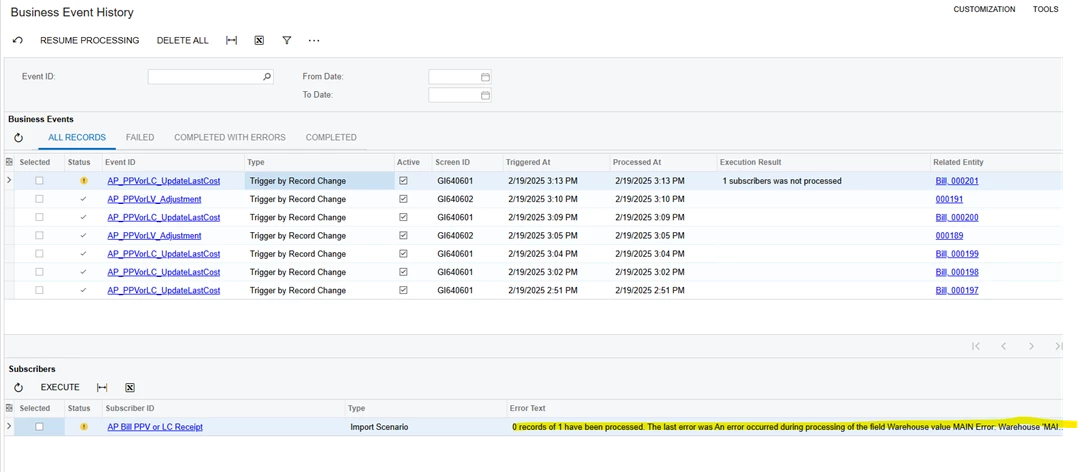1079x473 pixels.
Task: Open the To Date calendar picker
Action: pyautogui.click(x=485, y=95)
